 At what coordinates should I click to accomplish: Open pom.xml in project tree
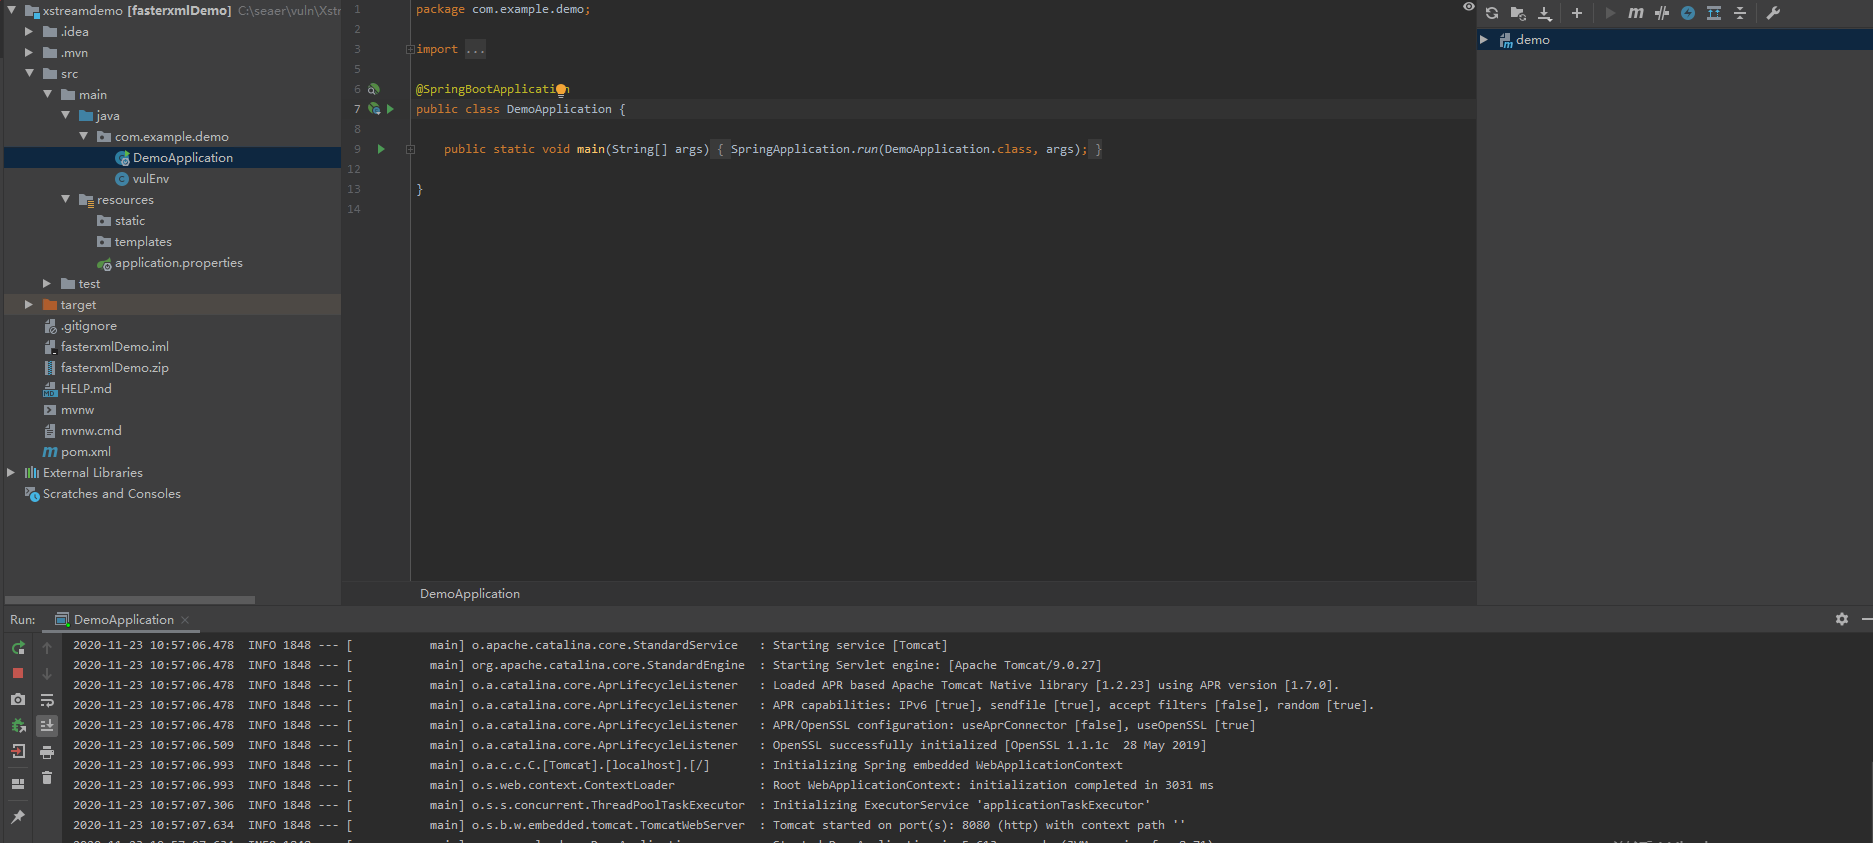coord(85,452)
